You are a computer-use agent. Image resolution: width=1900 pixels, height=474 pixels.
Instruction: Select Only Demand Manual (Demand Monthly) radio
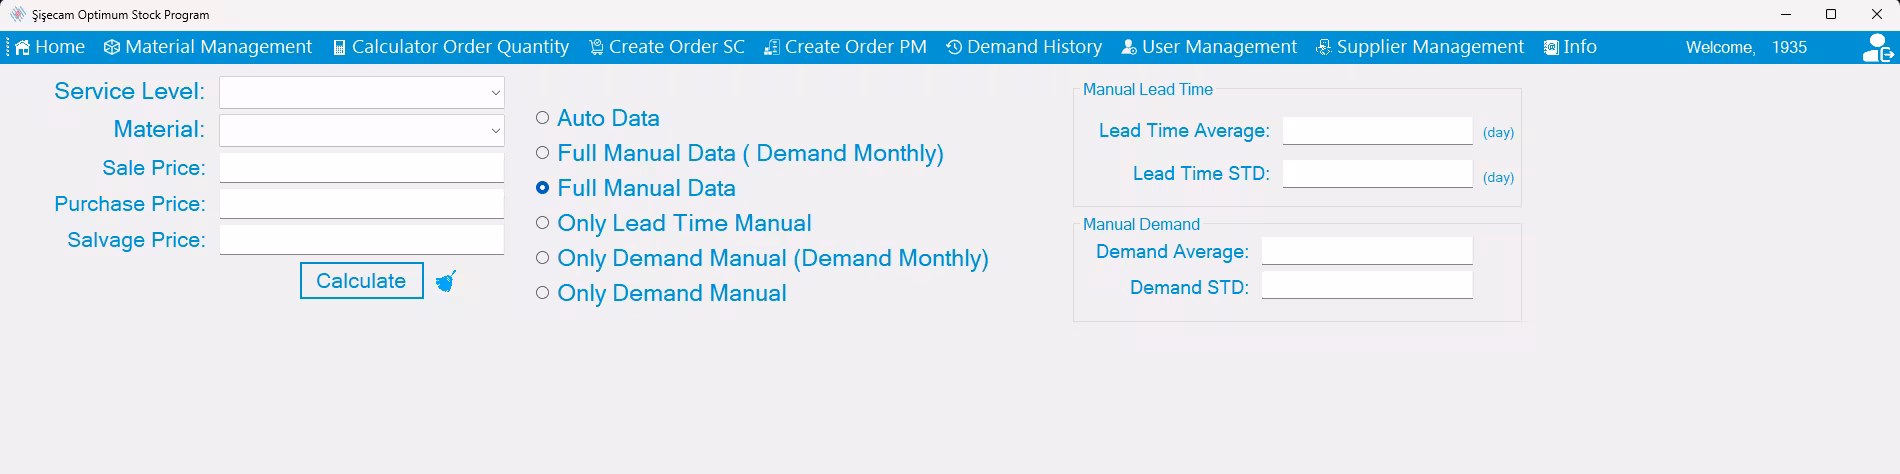[x=542, y=258]
